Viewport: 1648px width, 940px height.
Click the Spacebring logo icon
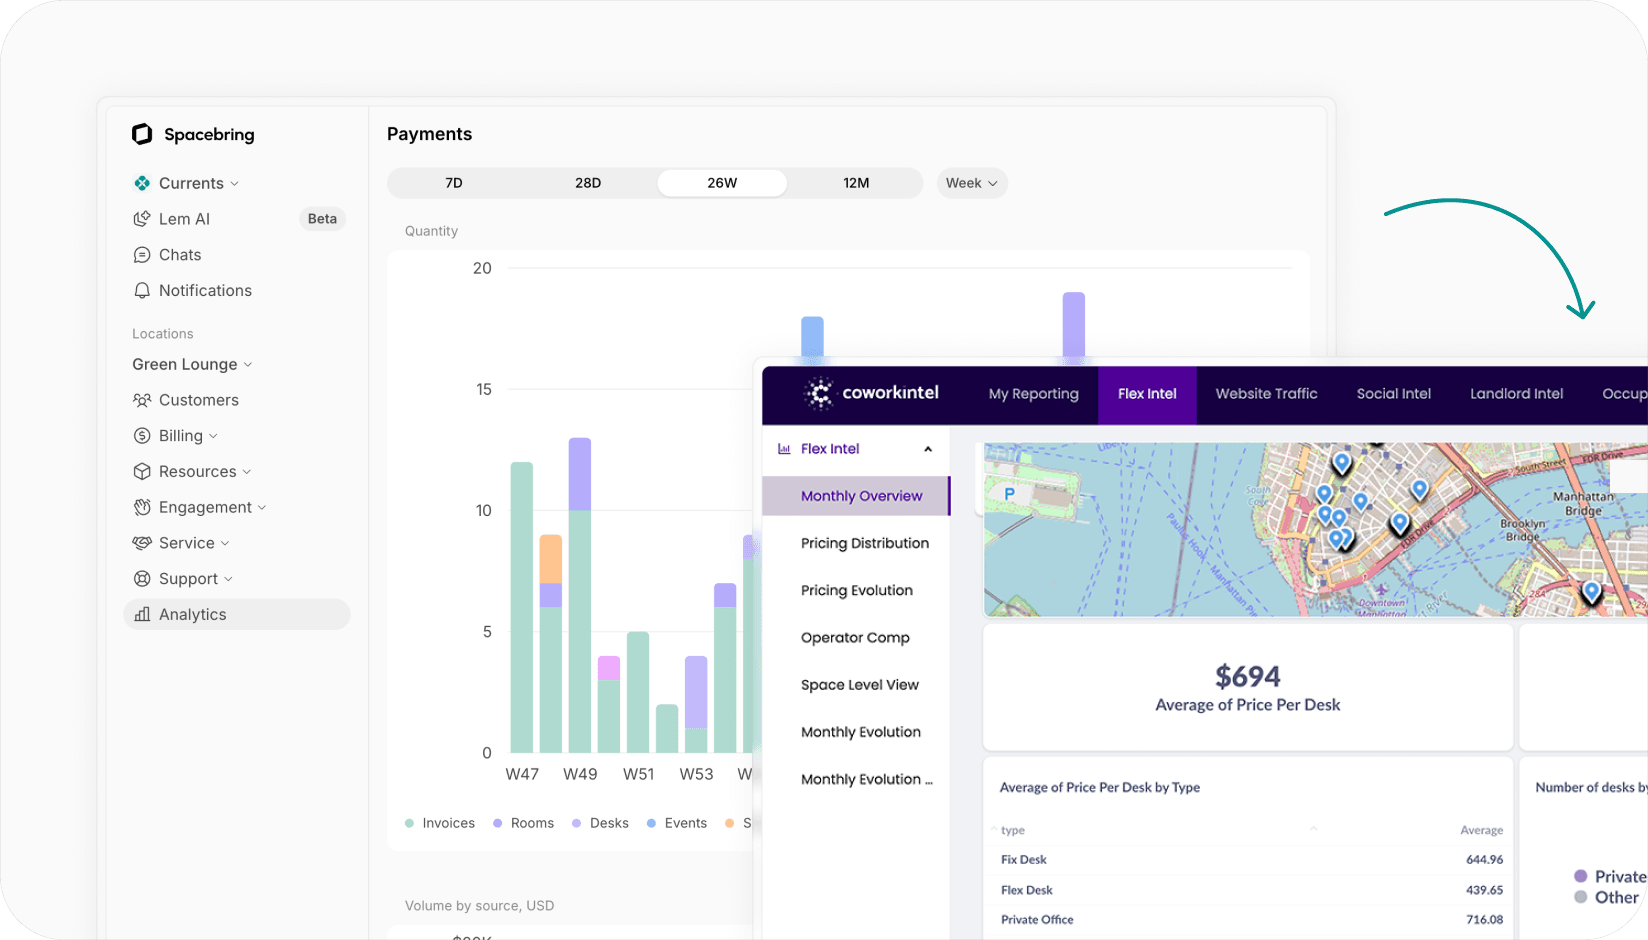click(142, 134)
